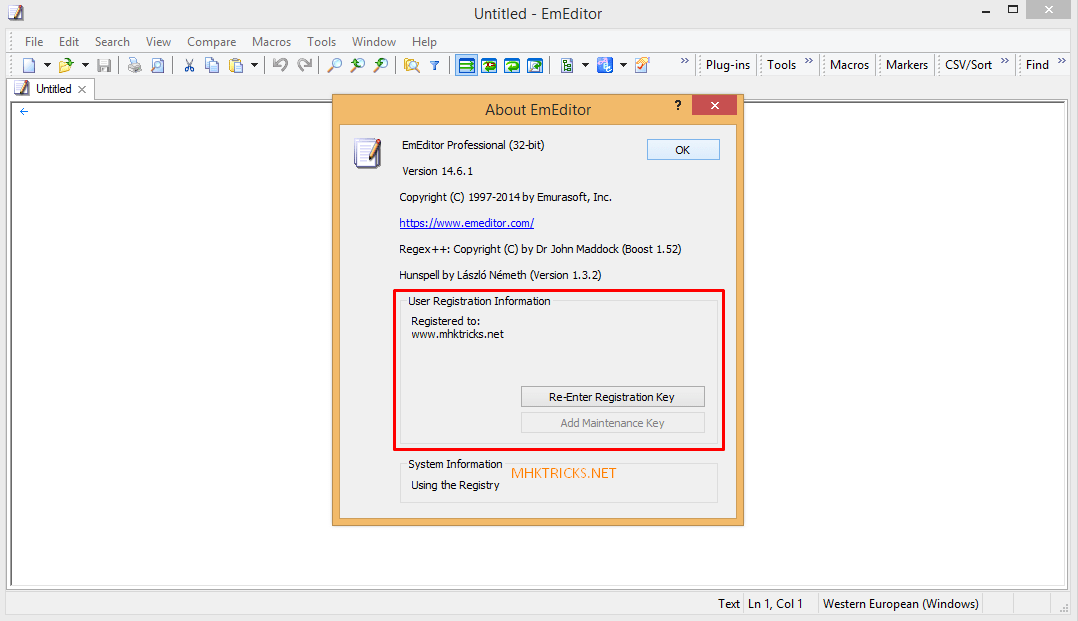Expand the ABC marker icon dropdown arrow
The width and height of the screenshot is (1078, 621).
[x=624, y=65]
